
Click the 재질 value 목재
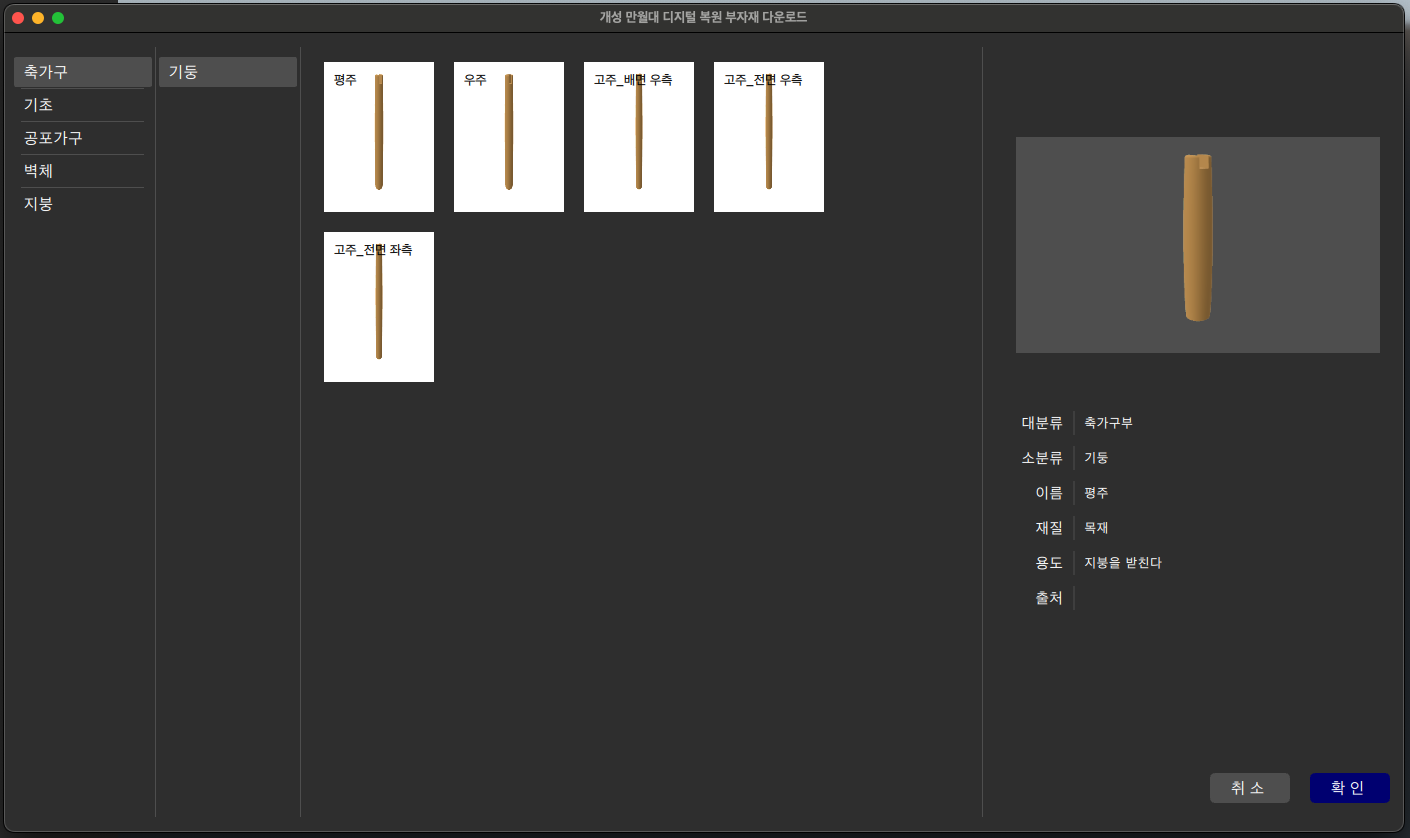pyautogui.click(x=1096, y=528)
